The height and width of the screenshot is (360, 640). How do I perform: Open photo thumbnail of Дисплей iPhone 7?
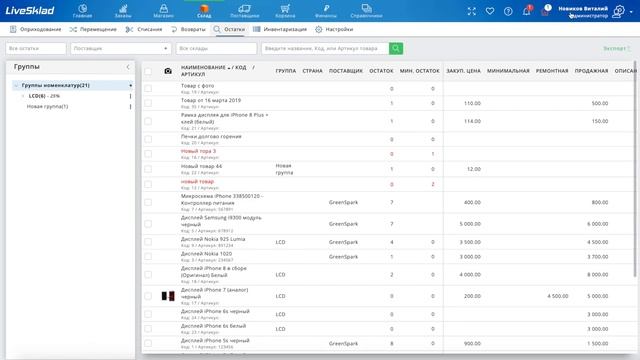(168, 296)
